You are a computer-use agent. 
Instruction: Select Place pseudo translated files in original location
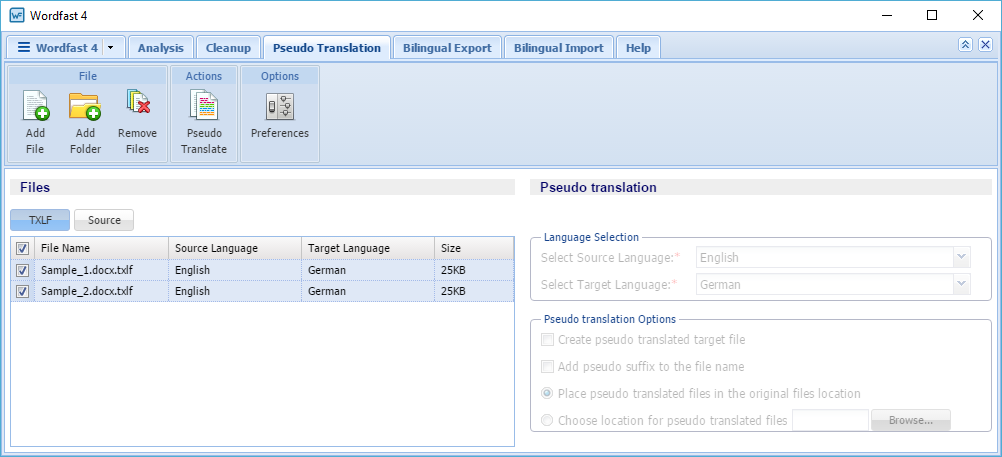pos(547,393)
